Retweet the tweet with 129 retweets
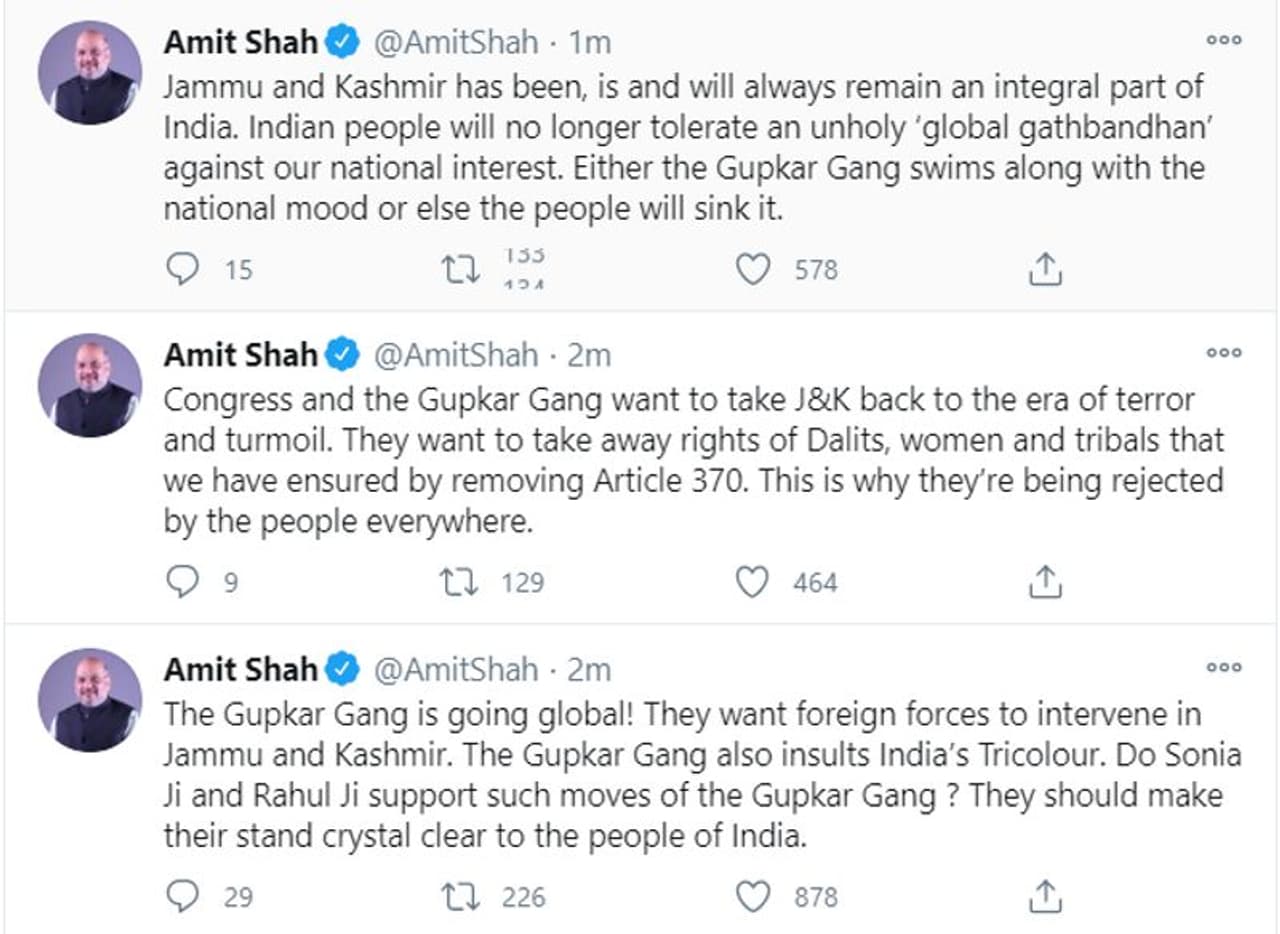 (x=461, y=582)
